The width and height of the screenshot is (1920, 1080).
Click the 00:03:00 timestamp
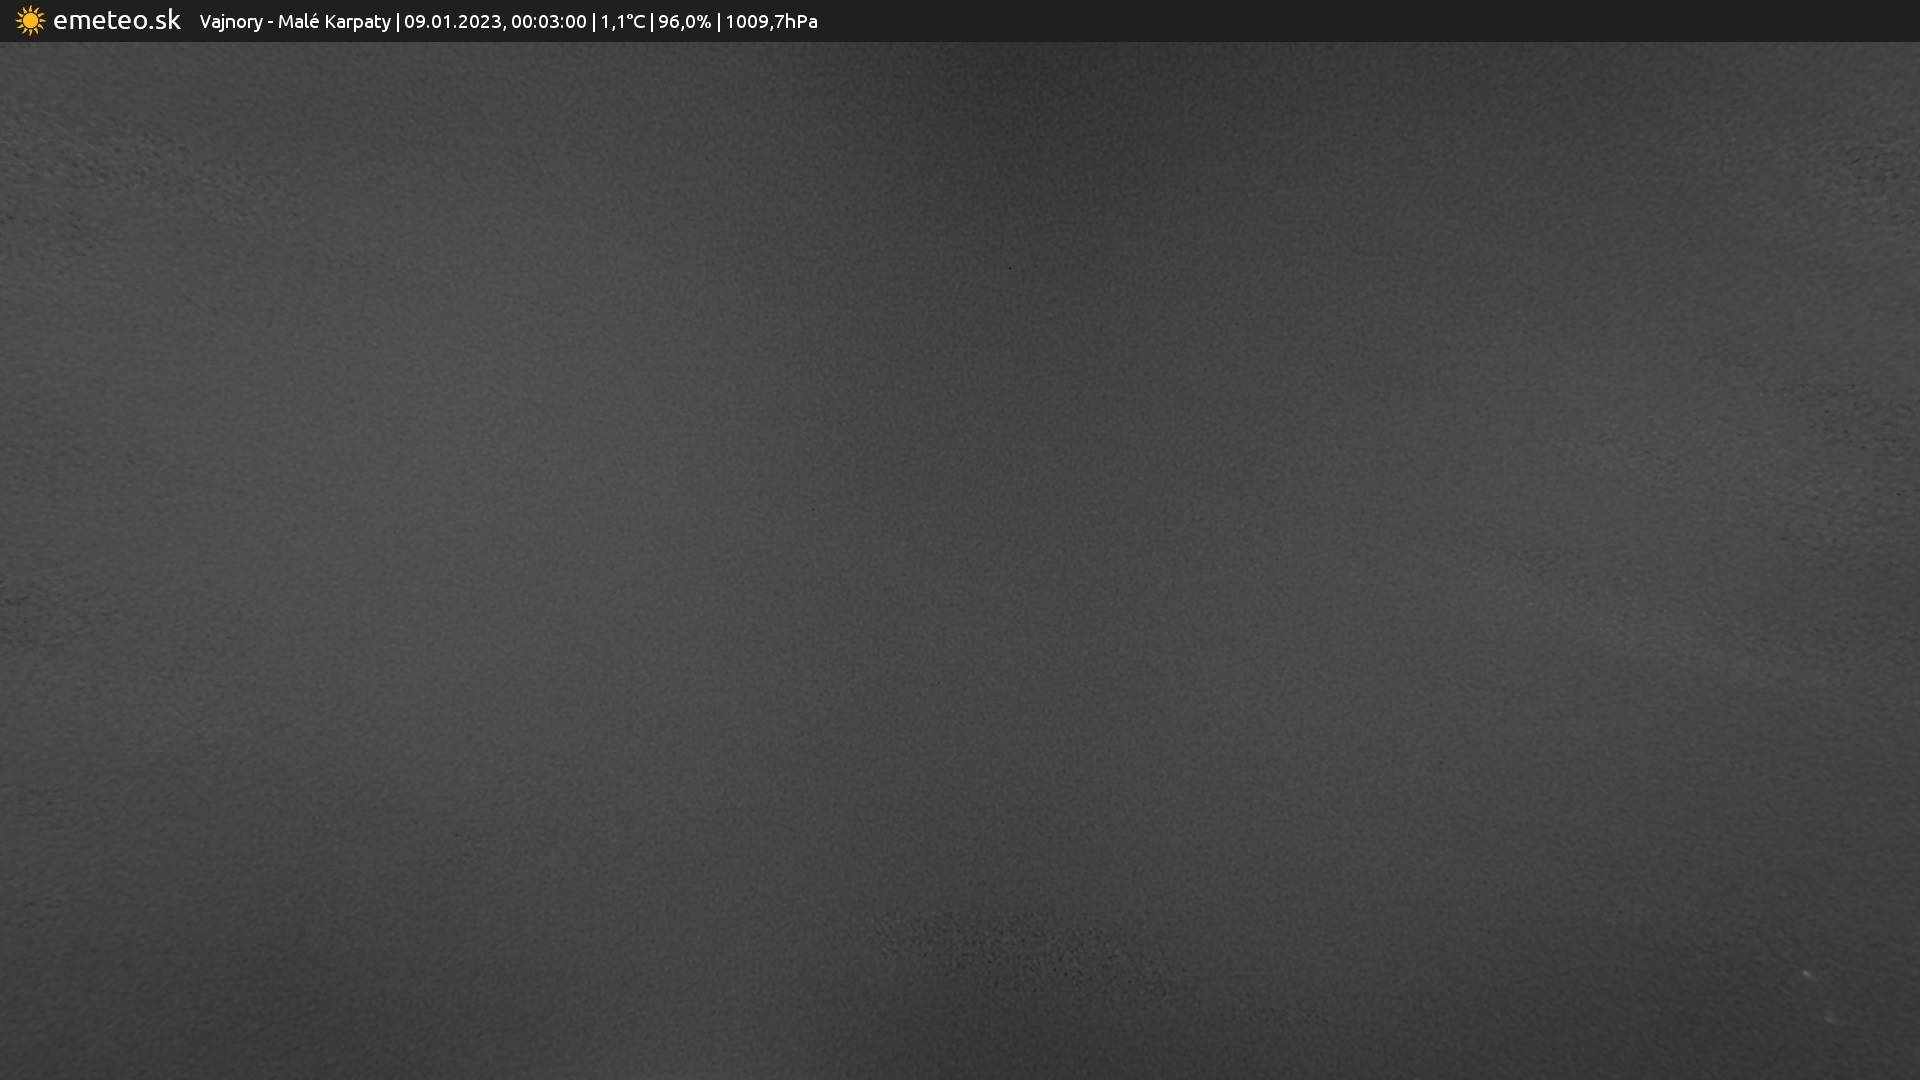tap(548, 22)
